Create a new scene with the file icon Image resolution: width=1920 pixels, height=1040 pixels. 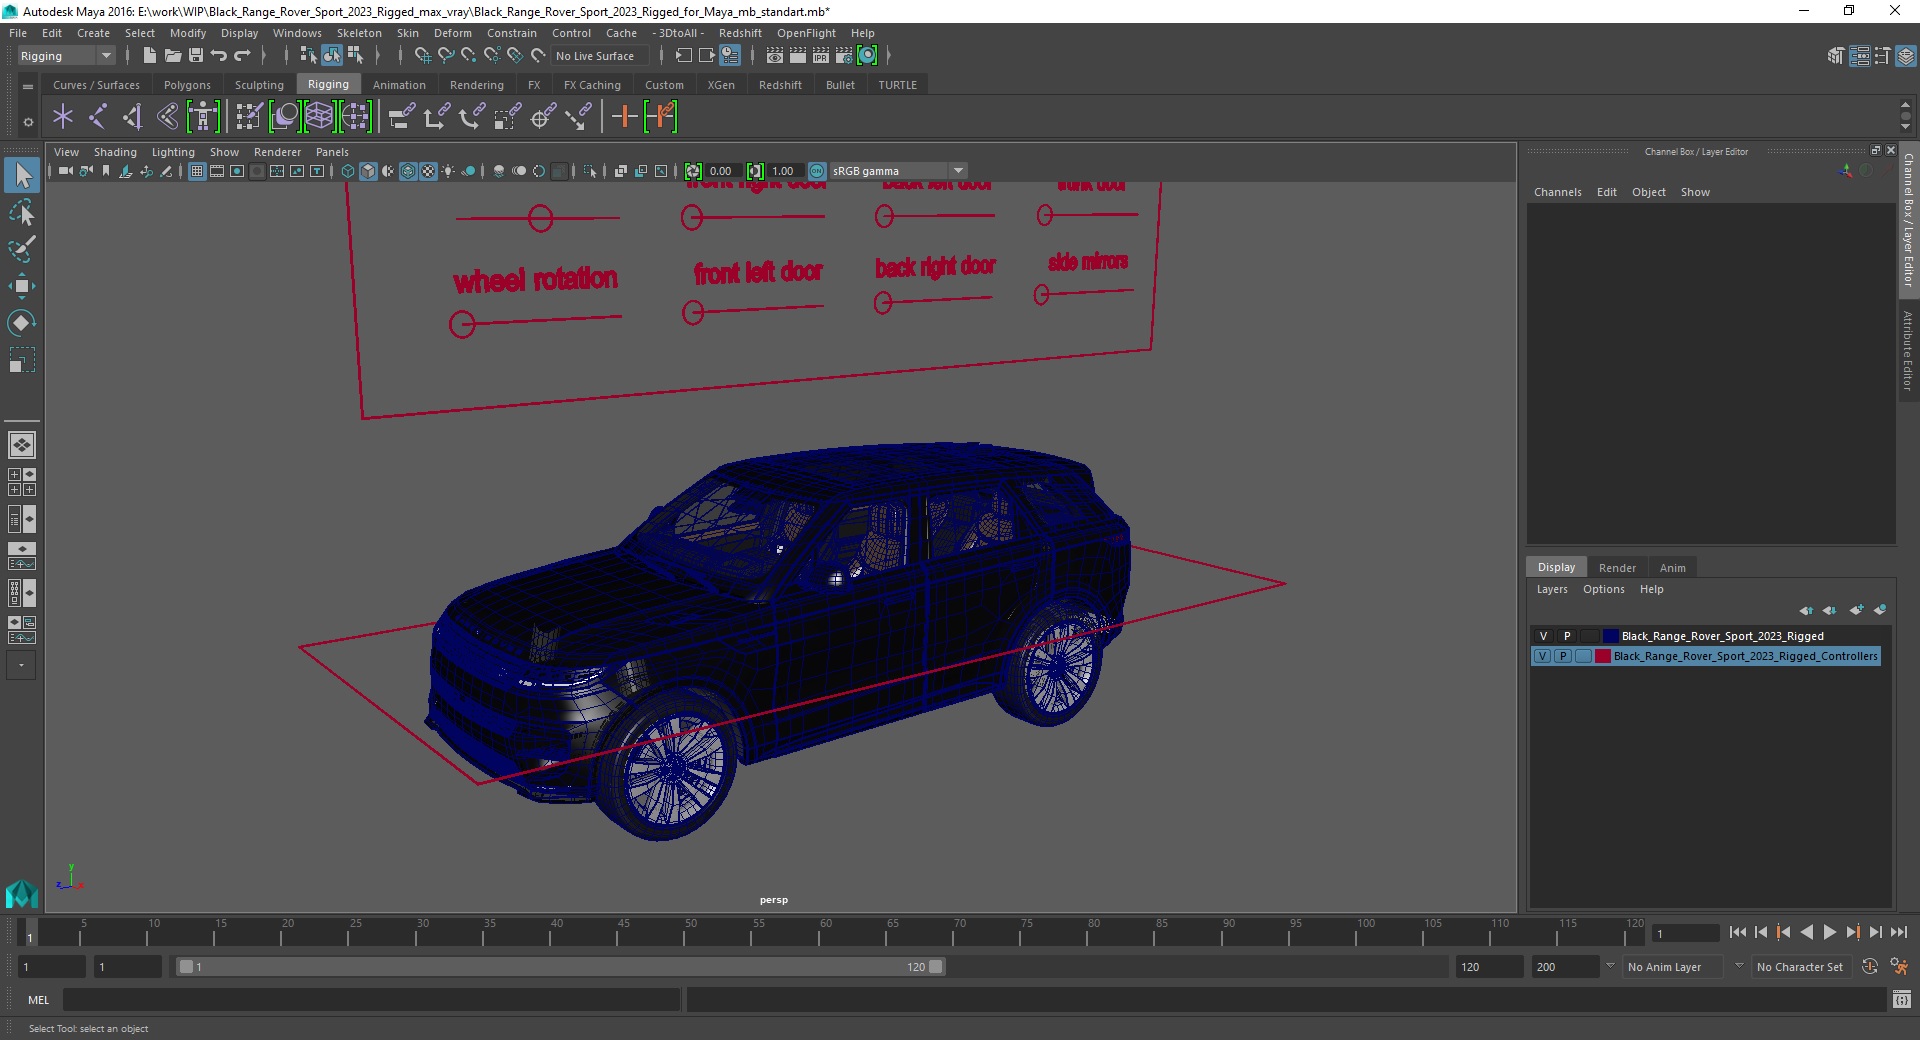point(149,56)
